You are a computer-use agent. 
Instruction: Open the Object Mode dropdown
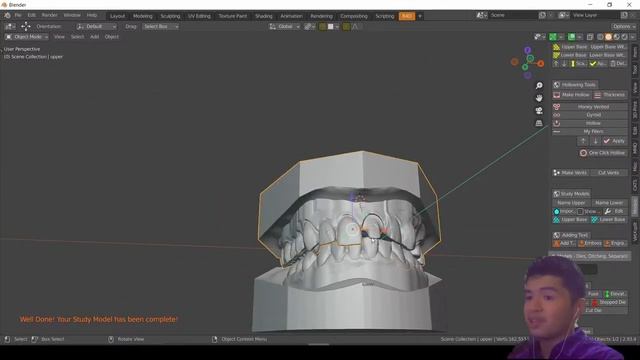tap(27, 37)
